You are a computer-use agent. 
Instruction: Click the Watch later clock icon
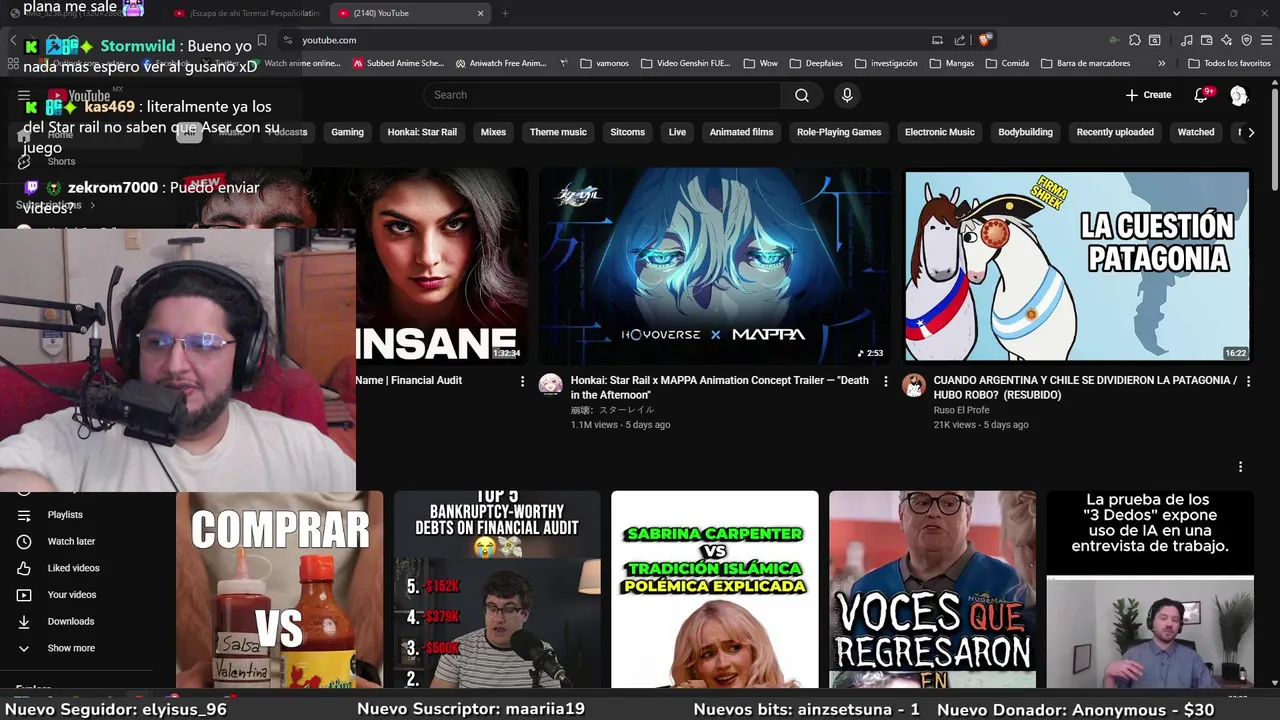pos(24,541)
